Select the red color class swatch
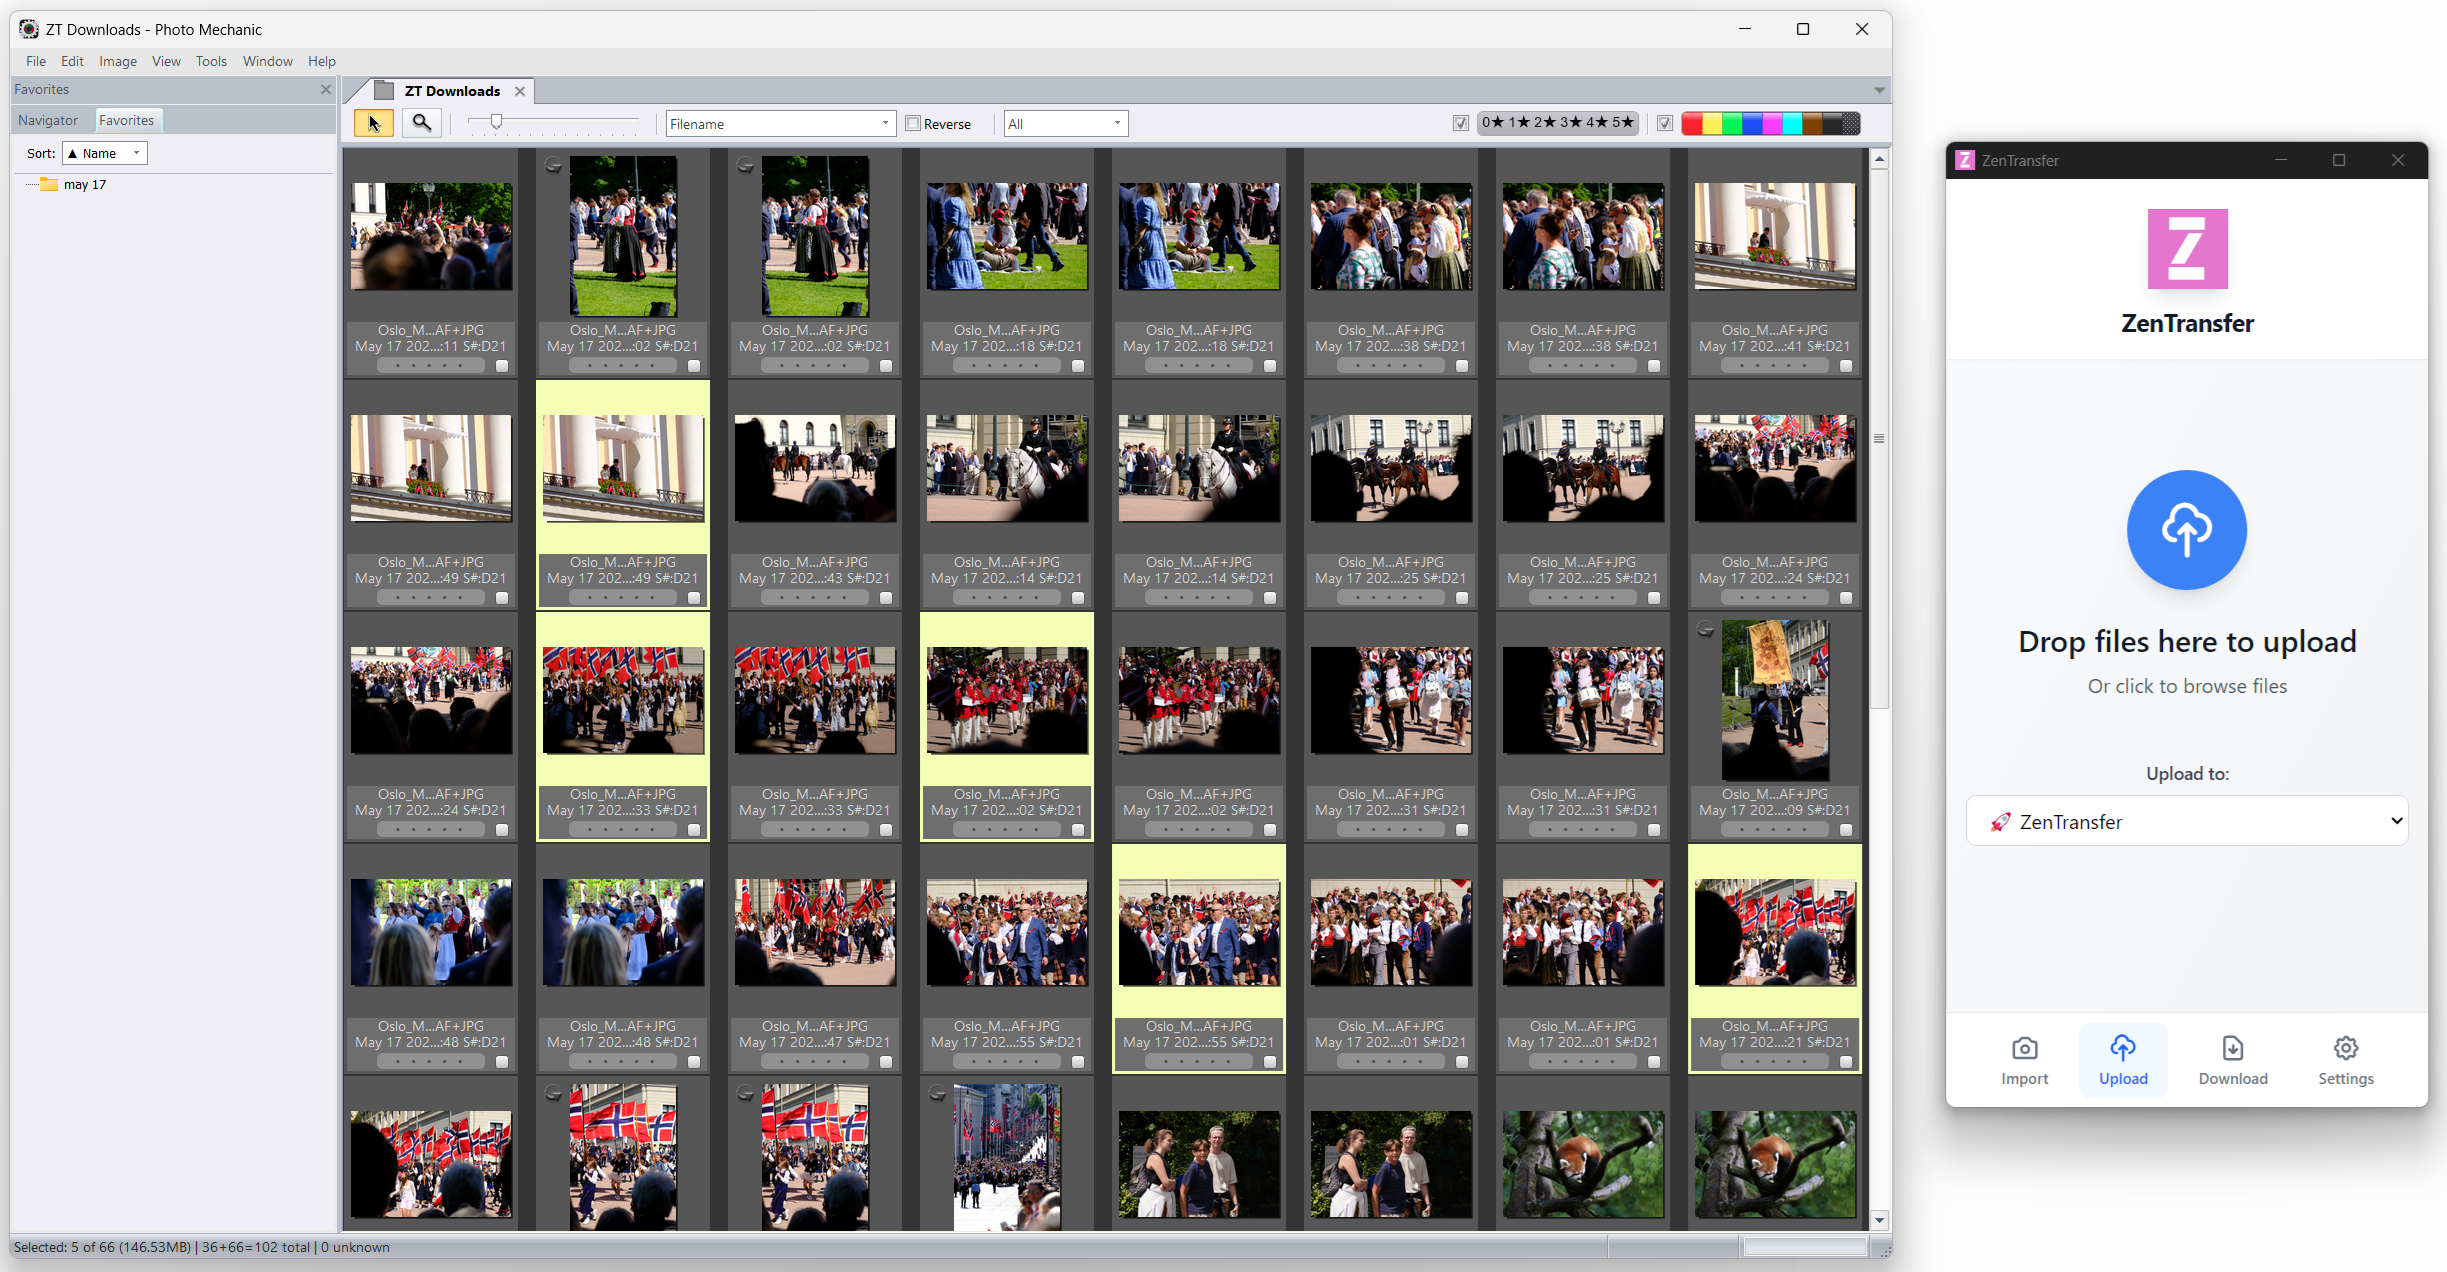Viewport: 2447px width, 1272px height. 1693,123
